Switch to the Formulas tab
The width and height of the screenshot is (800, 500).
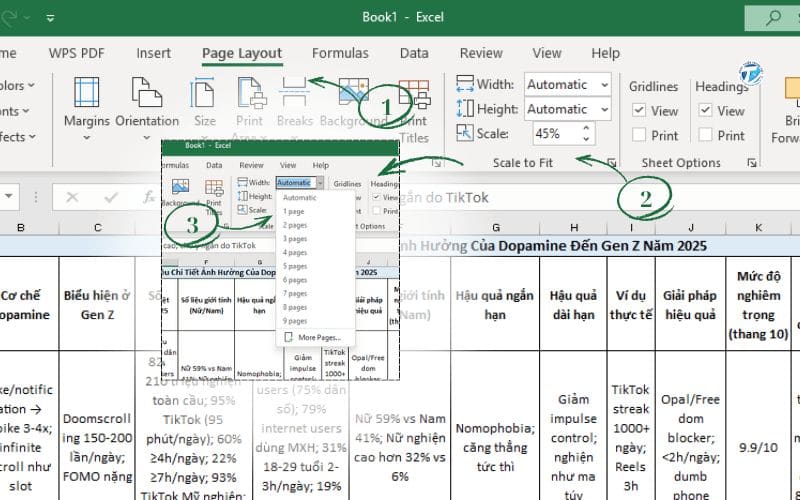(x=340, y=53)
